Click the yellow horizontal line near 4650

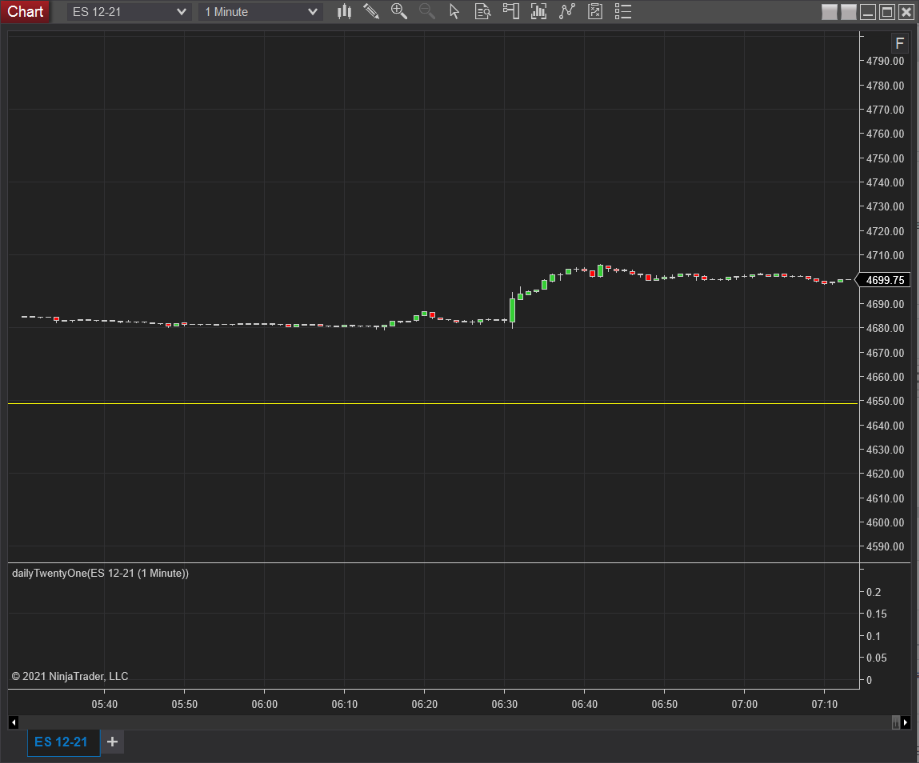coord(433,403)
